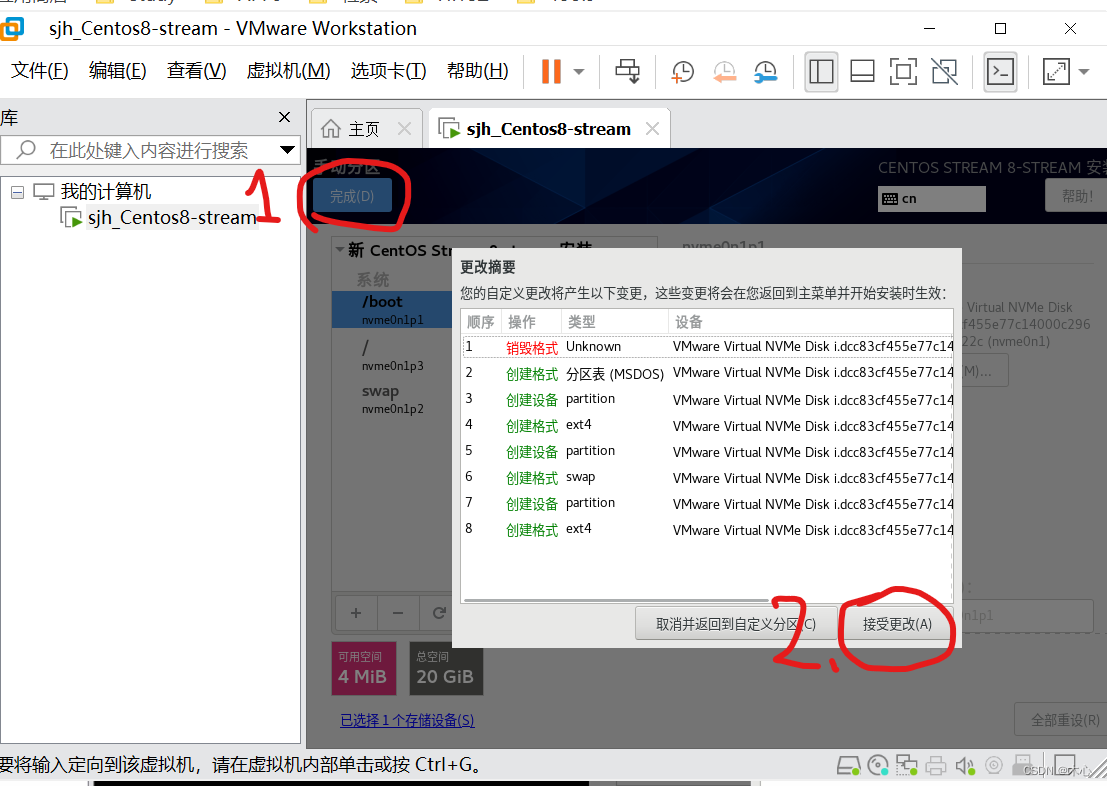The width and height of the screenshot is (1107, 786).
Task: Click the sound card status icon
Action: tap(964, 766)
